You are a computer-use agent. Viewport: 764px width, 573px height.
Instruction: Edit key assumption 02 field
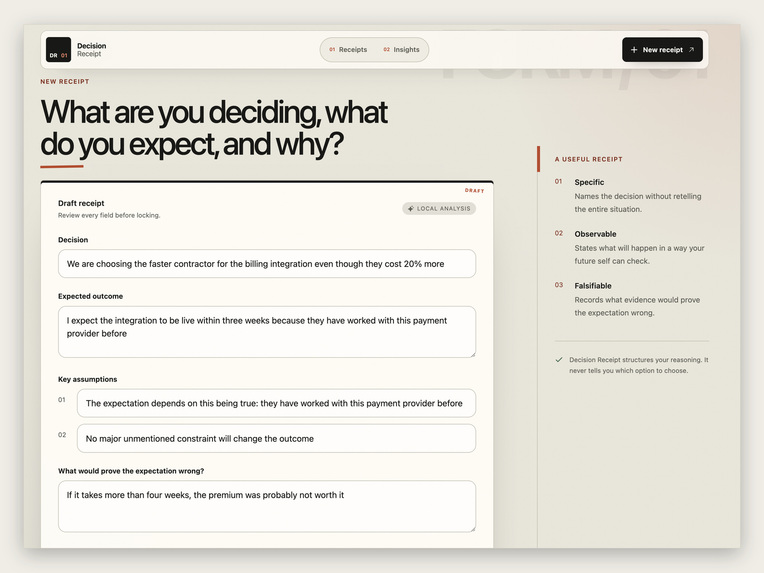[276, 439]
